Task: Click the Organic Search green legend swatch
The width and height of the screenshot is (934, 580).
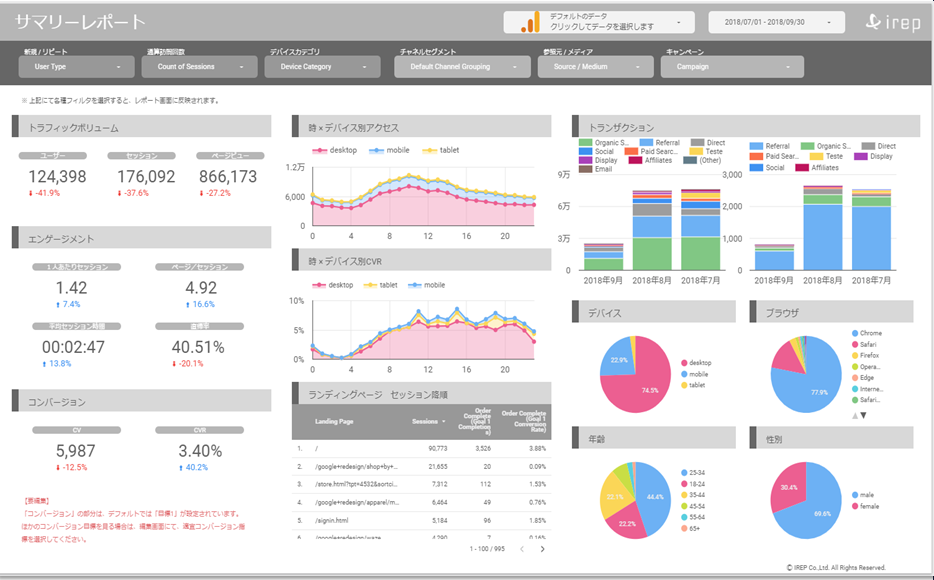Action: pos(585,143)
